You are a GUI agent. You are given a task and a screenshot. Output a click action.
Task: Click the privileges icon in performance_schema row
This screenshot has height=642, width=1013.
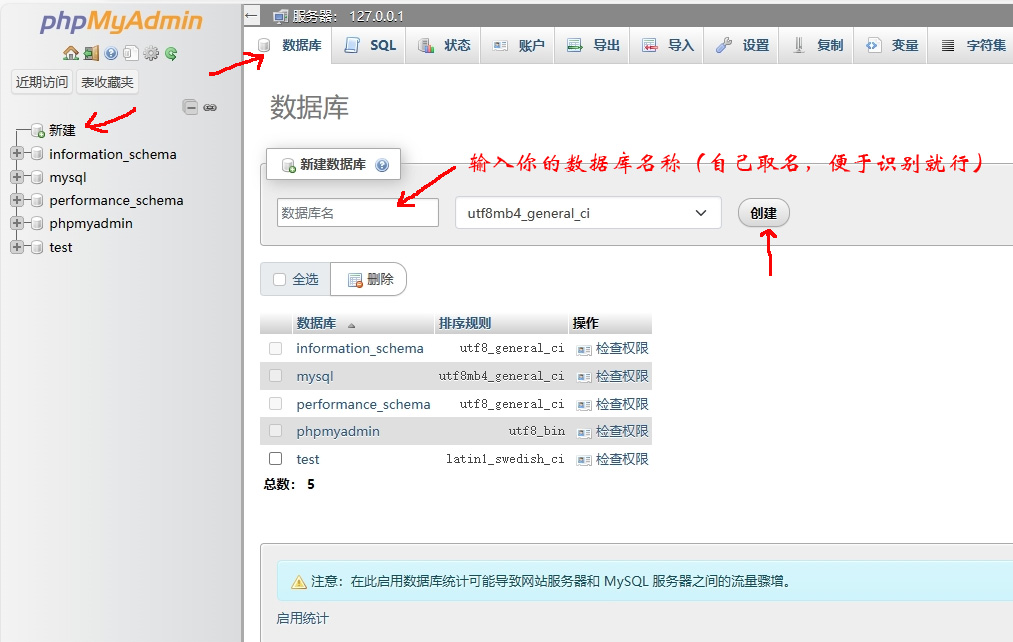(x=584, y=405)
